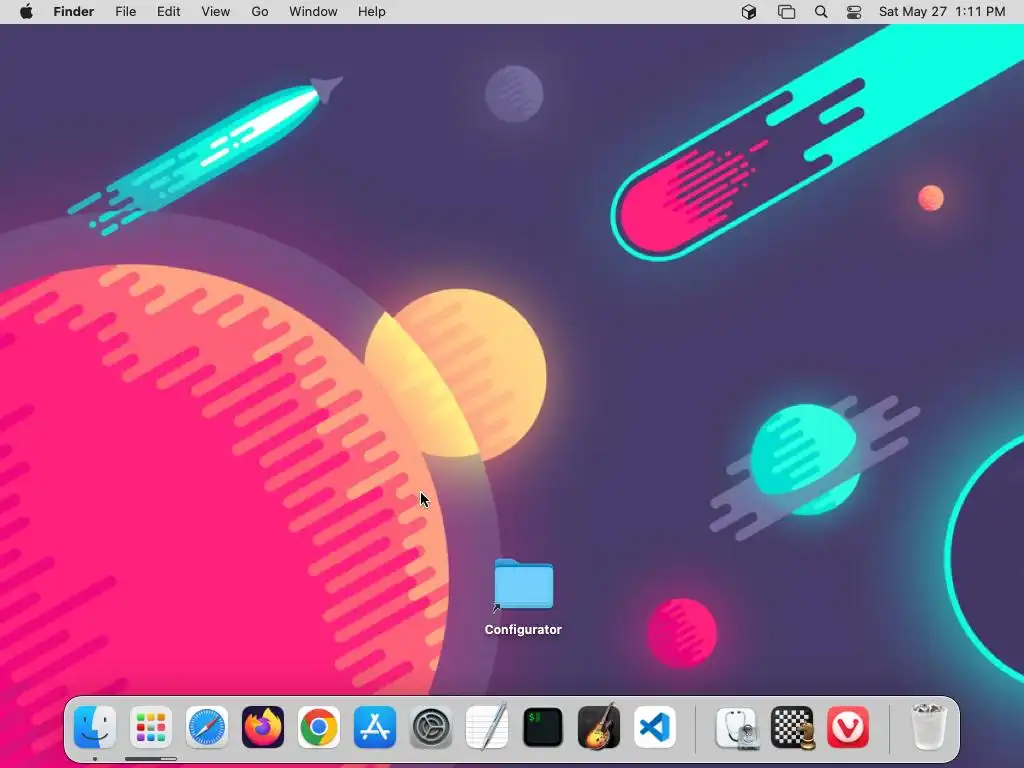This screenshot has width=1024, height=768.
Task: Open the View menu
Action: tap(216, 12)
